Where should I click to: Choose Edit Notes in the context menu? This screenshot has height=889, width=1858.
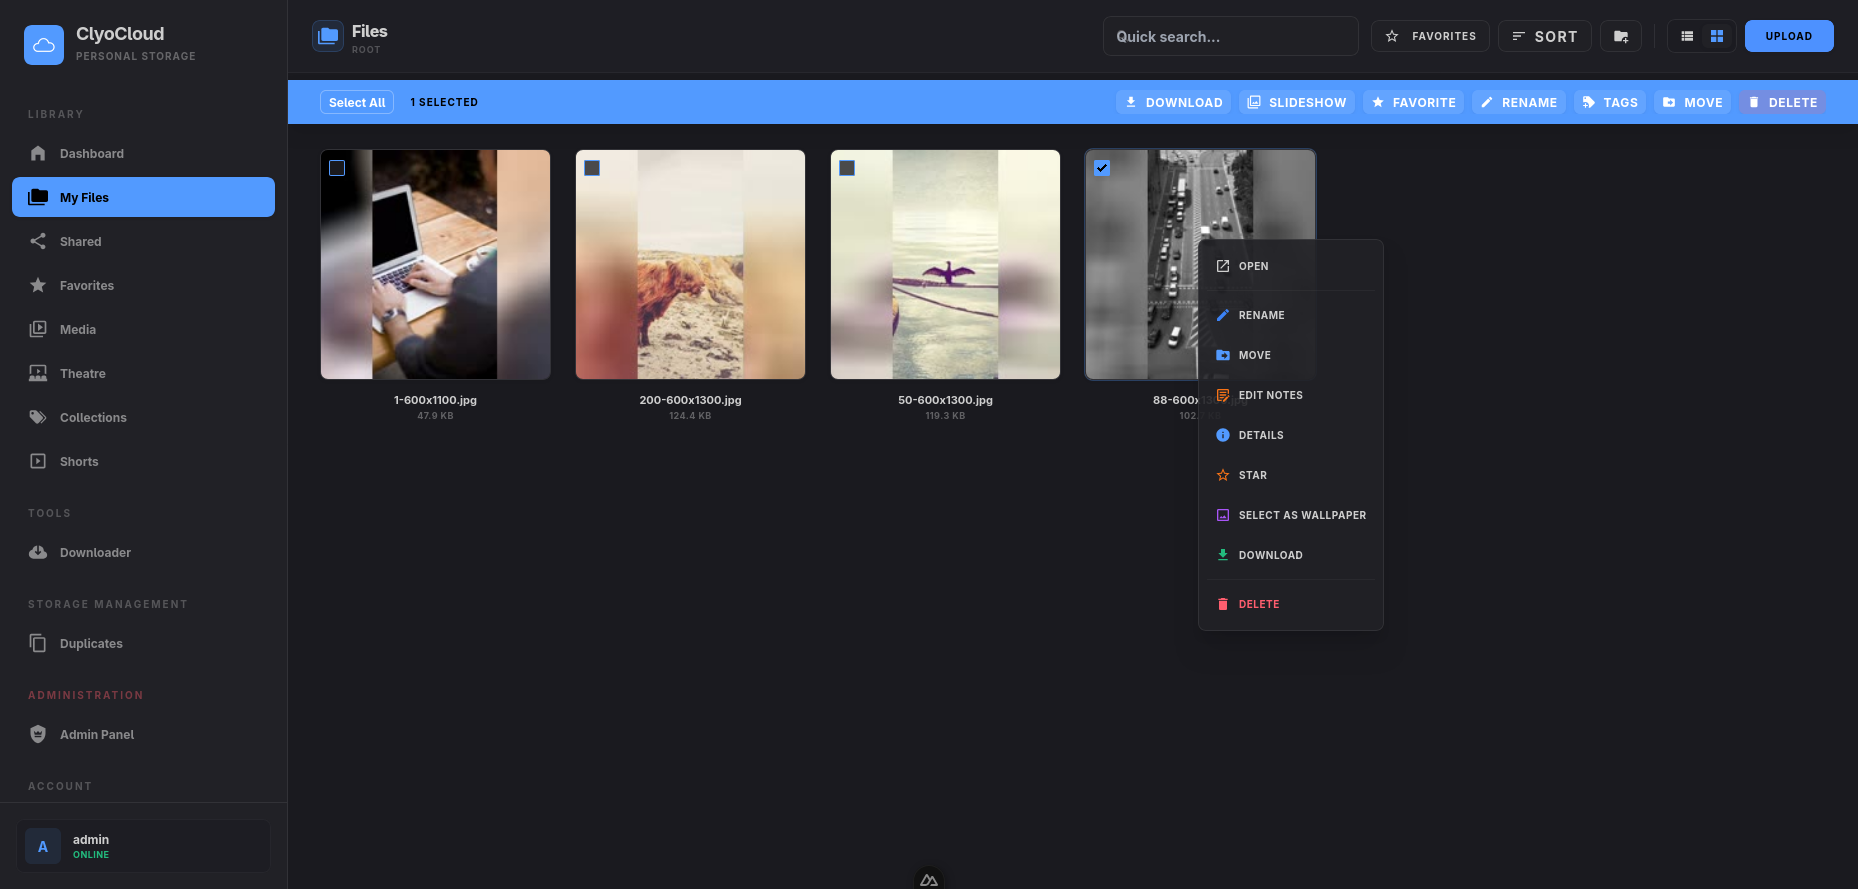1291,395
